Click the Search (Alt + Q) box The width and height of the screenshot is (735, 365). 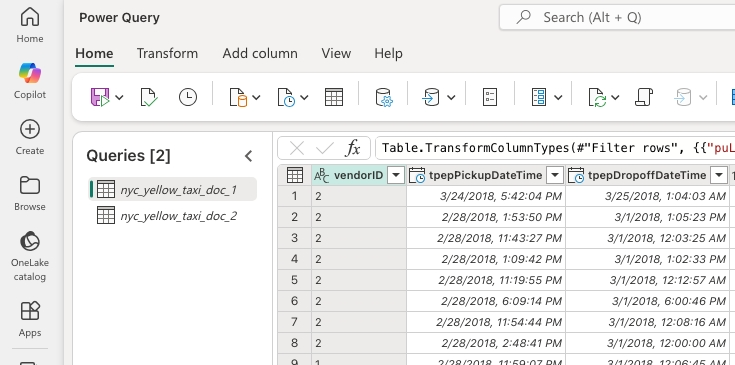pyautogui.click(x=617, y=17)
